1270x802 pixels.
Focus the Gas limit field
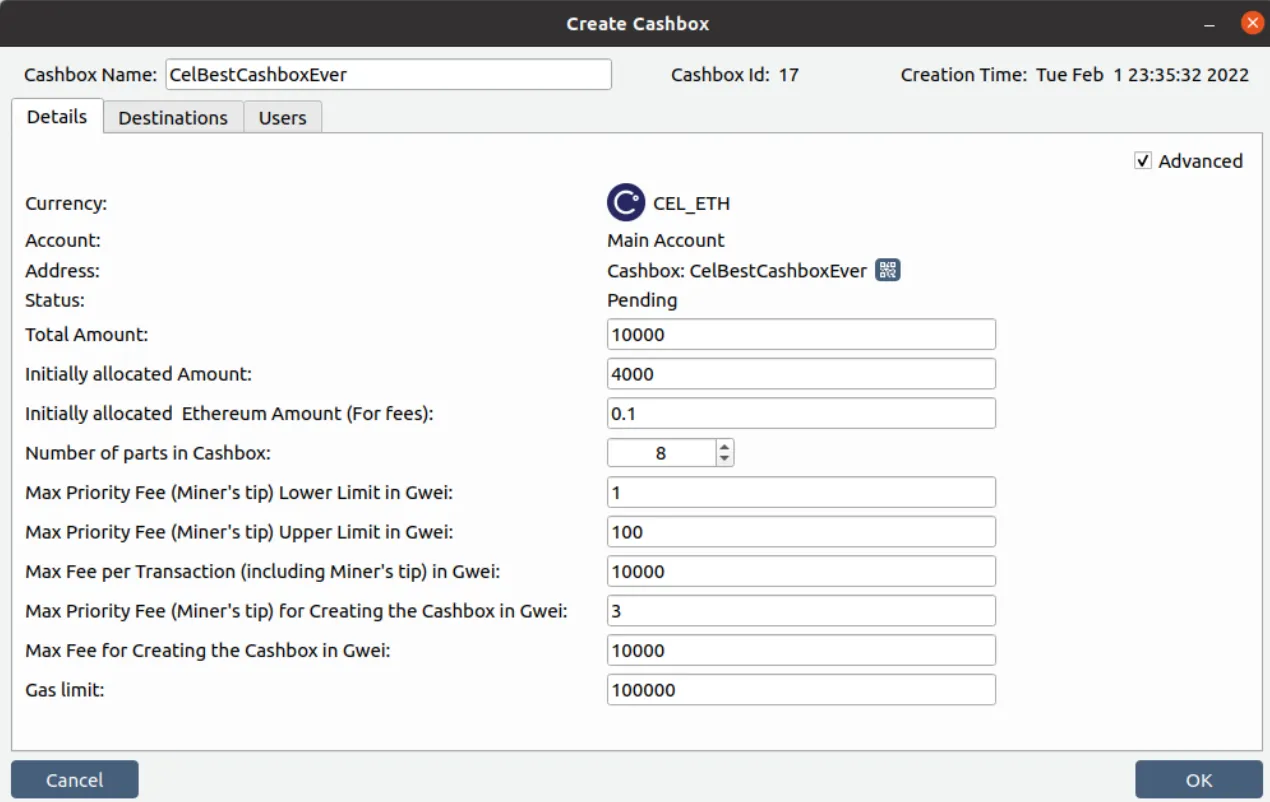click(801, 689)
